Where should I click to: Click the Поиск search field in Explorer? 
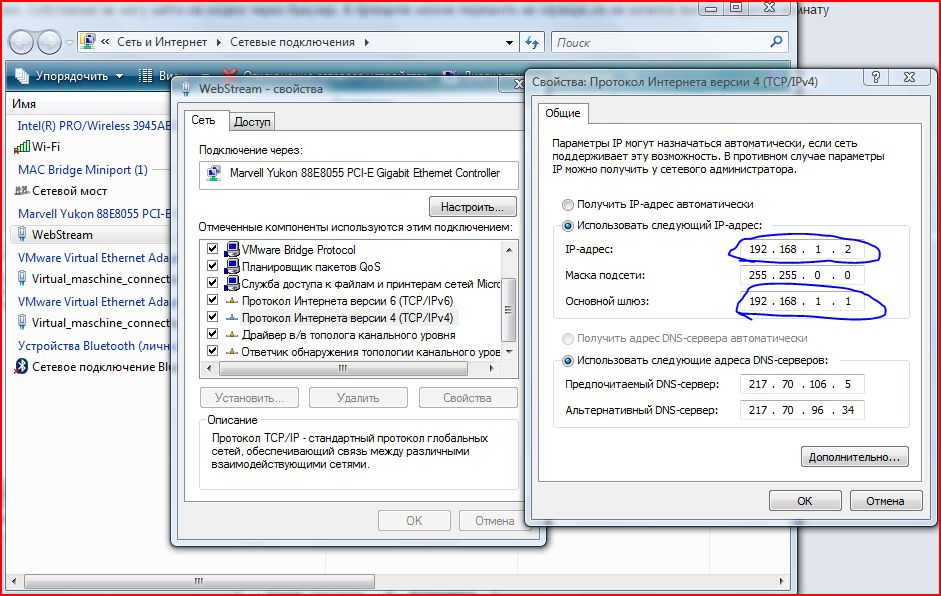[669, 42]
